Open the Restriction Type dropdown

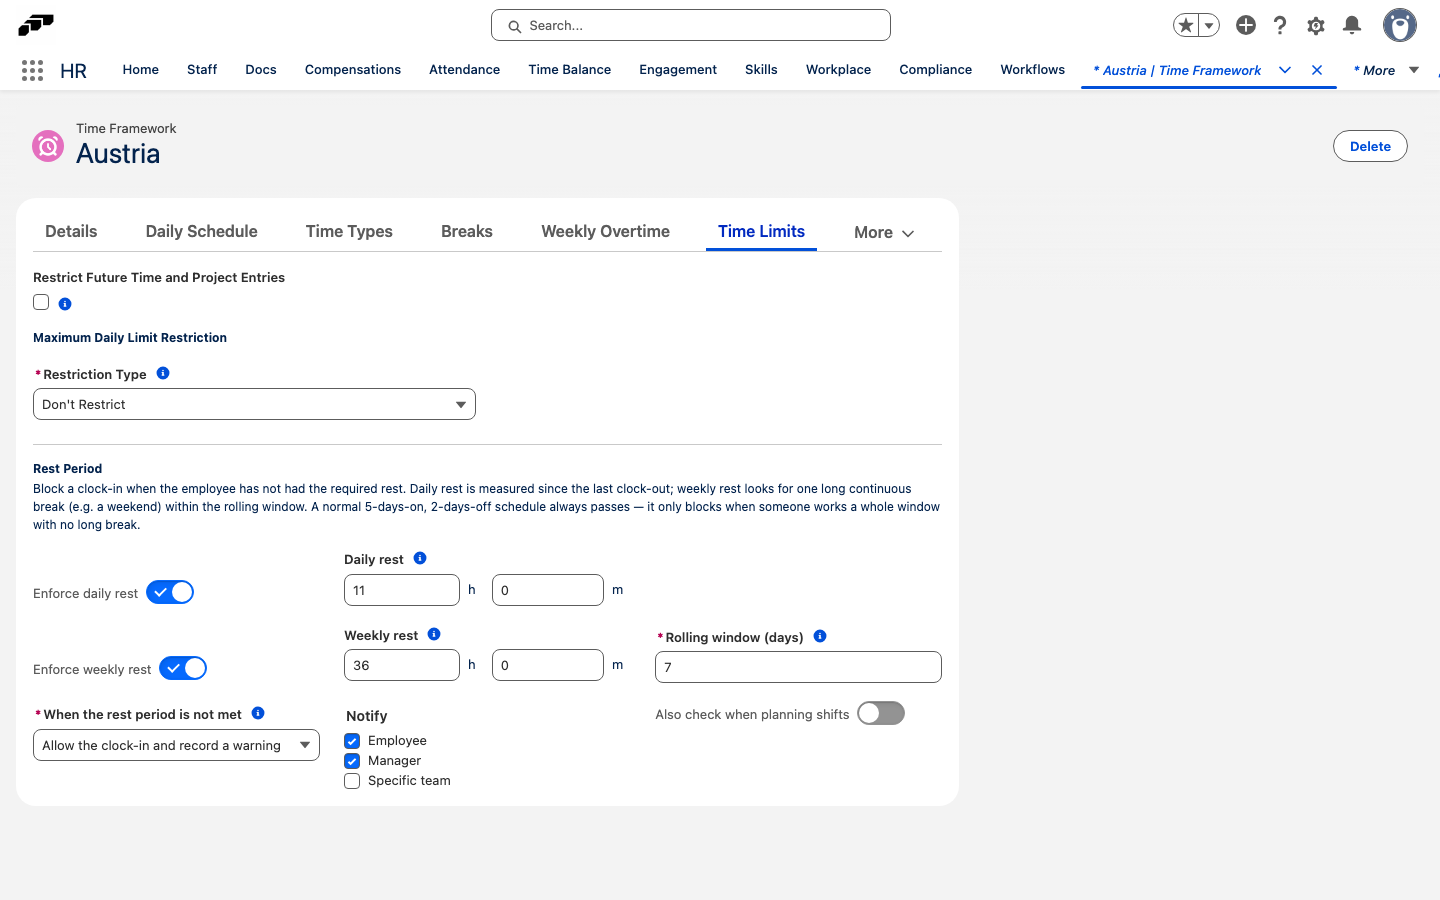point(254,404)
